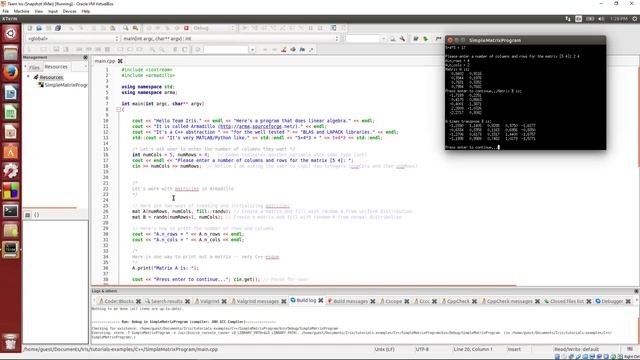Image resolution: width=640 pixels, height=360 pixels.
Task: Open the search field dropdown arrow
Action: pos(383,39)
